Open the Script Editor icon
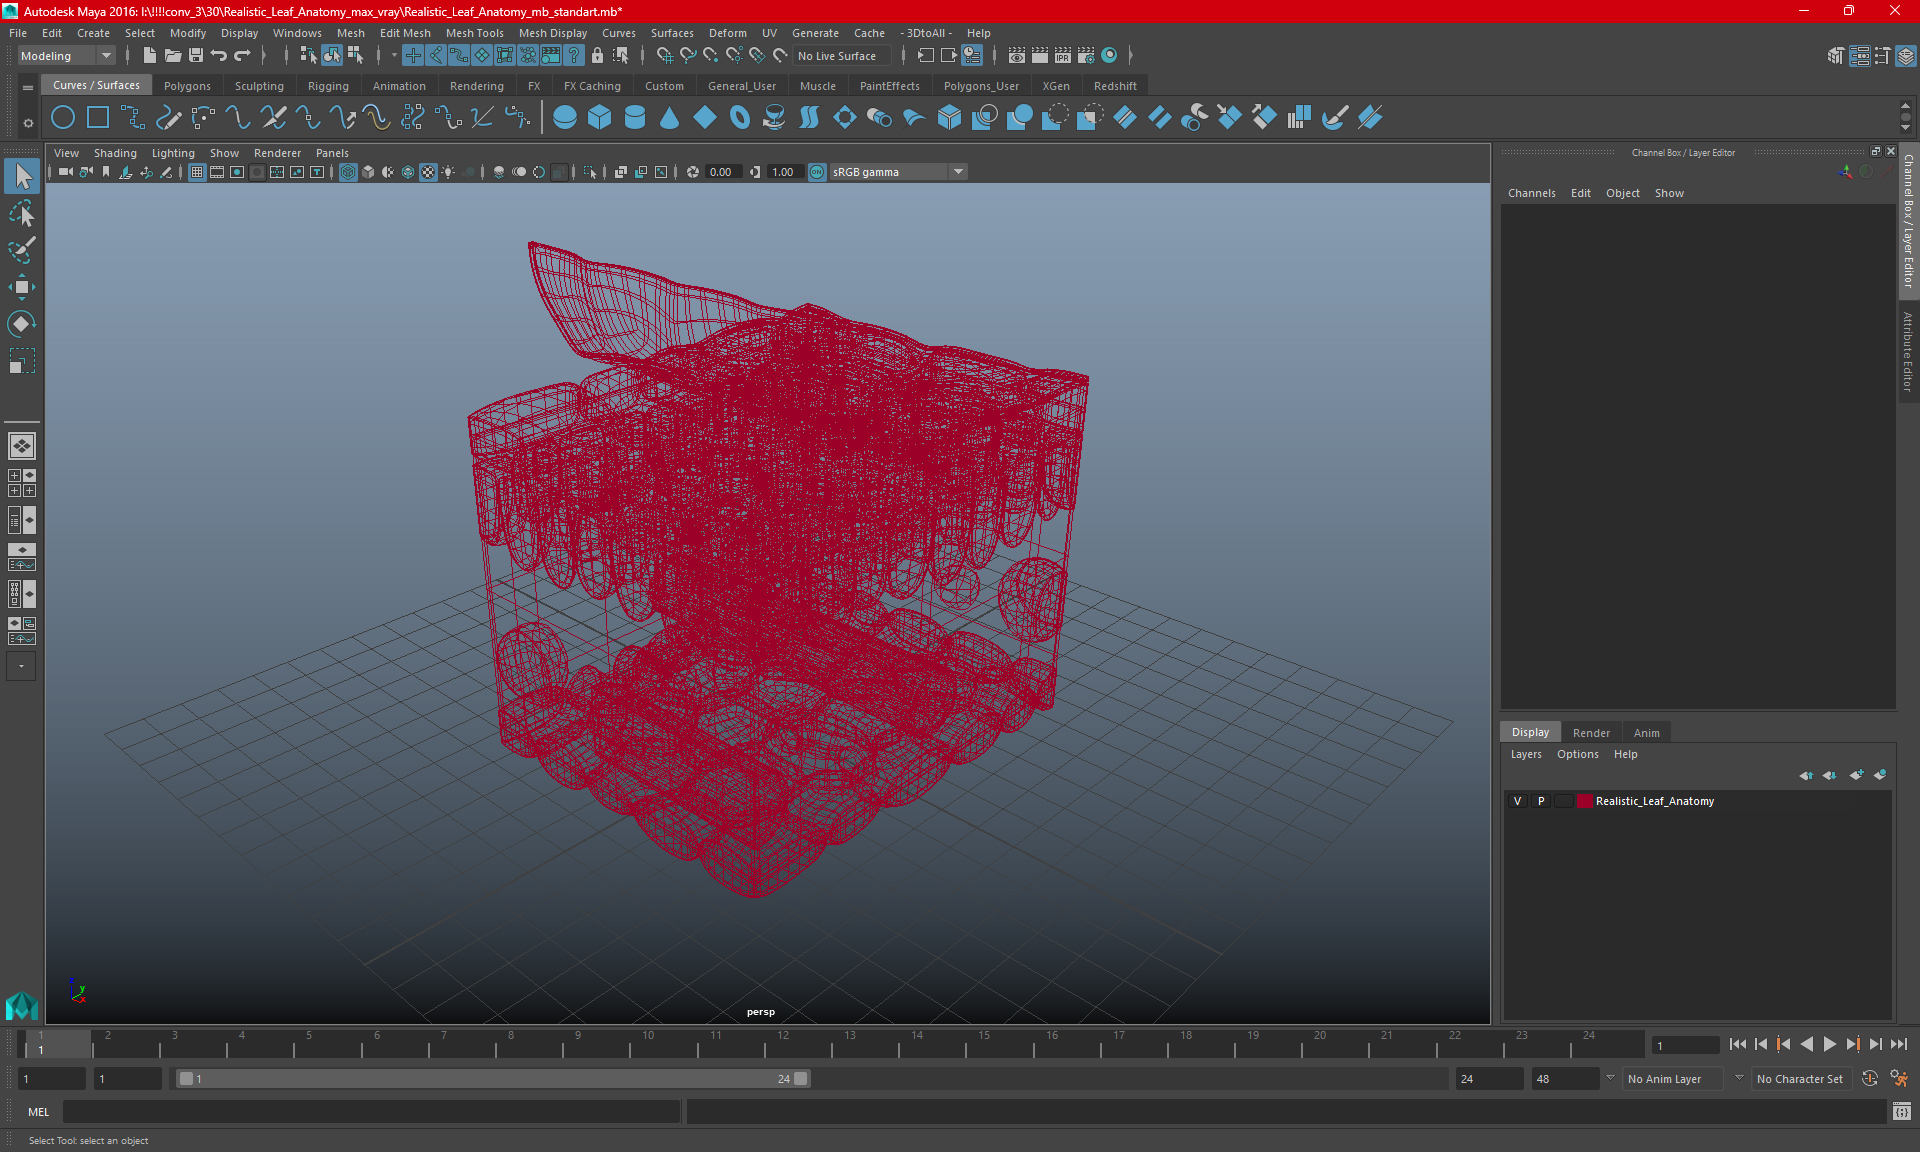This screenshot has width=1920, height=1152. pyautogui.click(x=1902, y=1112)
